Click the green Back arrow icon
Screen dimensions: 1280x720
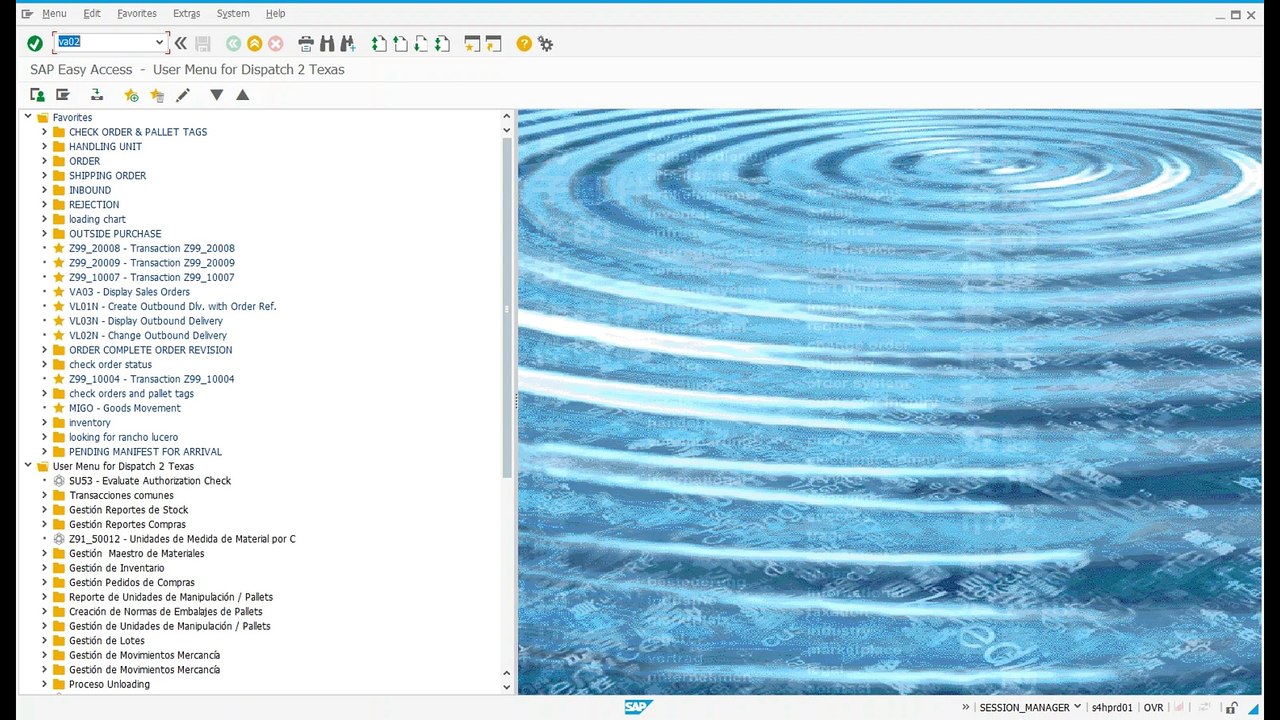[233, 43]
